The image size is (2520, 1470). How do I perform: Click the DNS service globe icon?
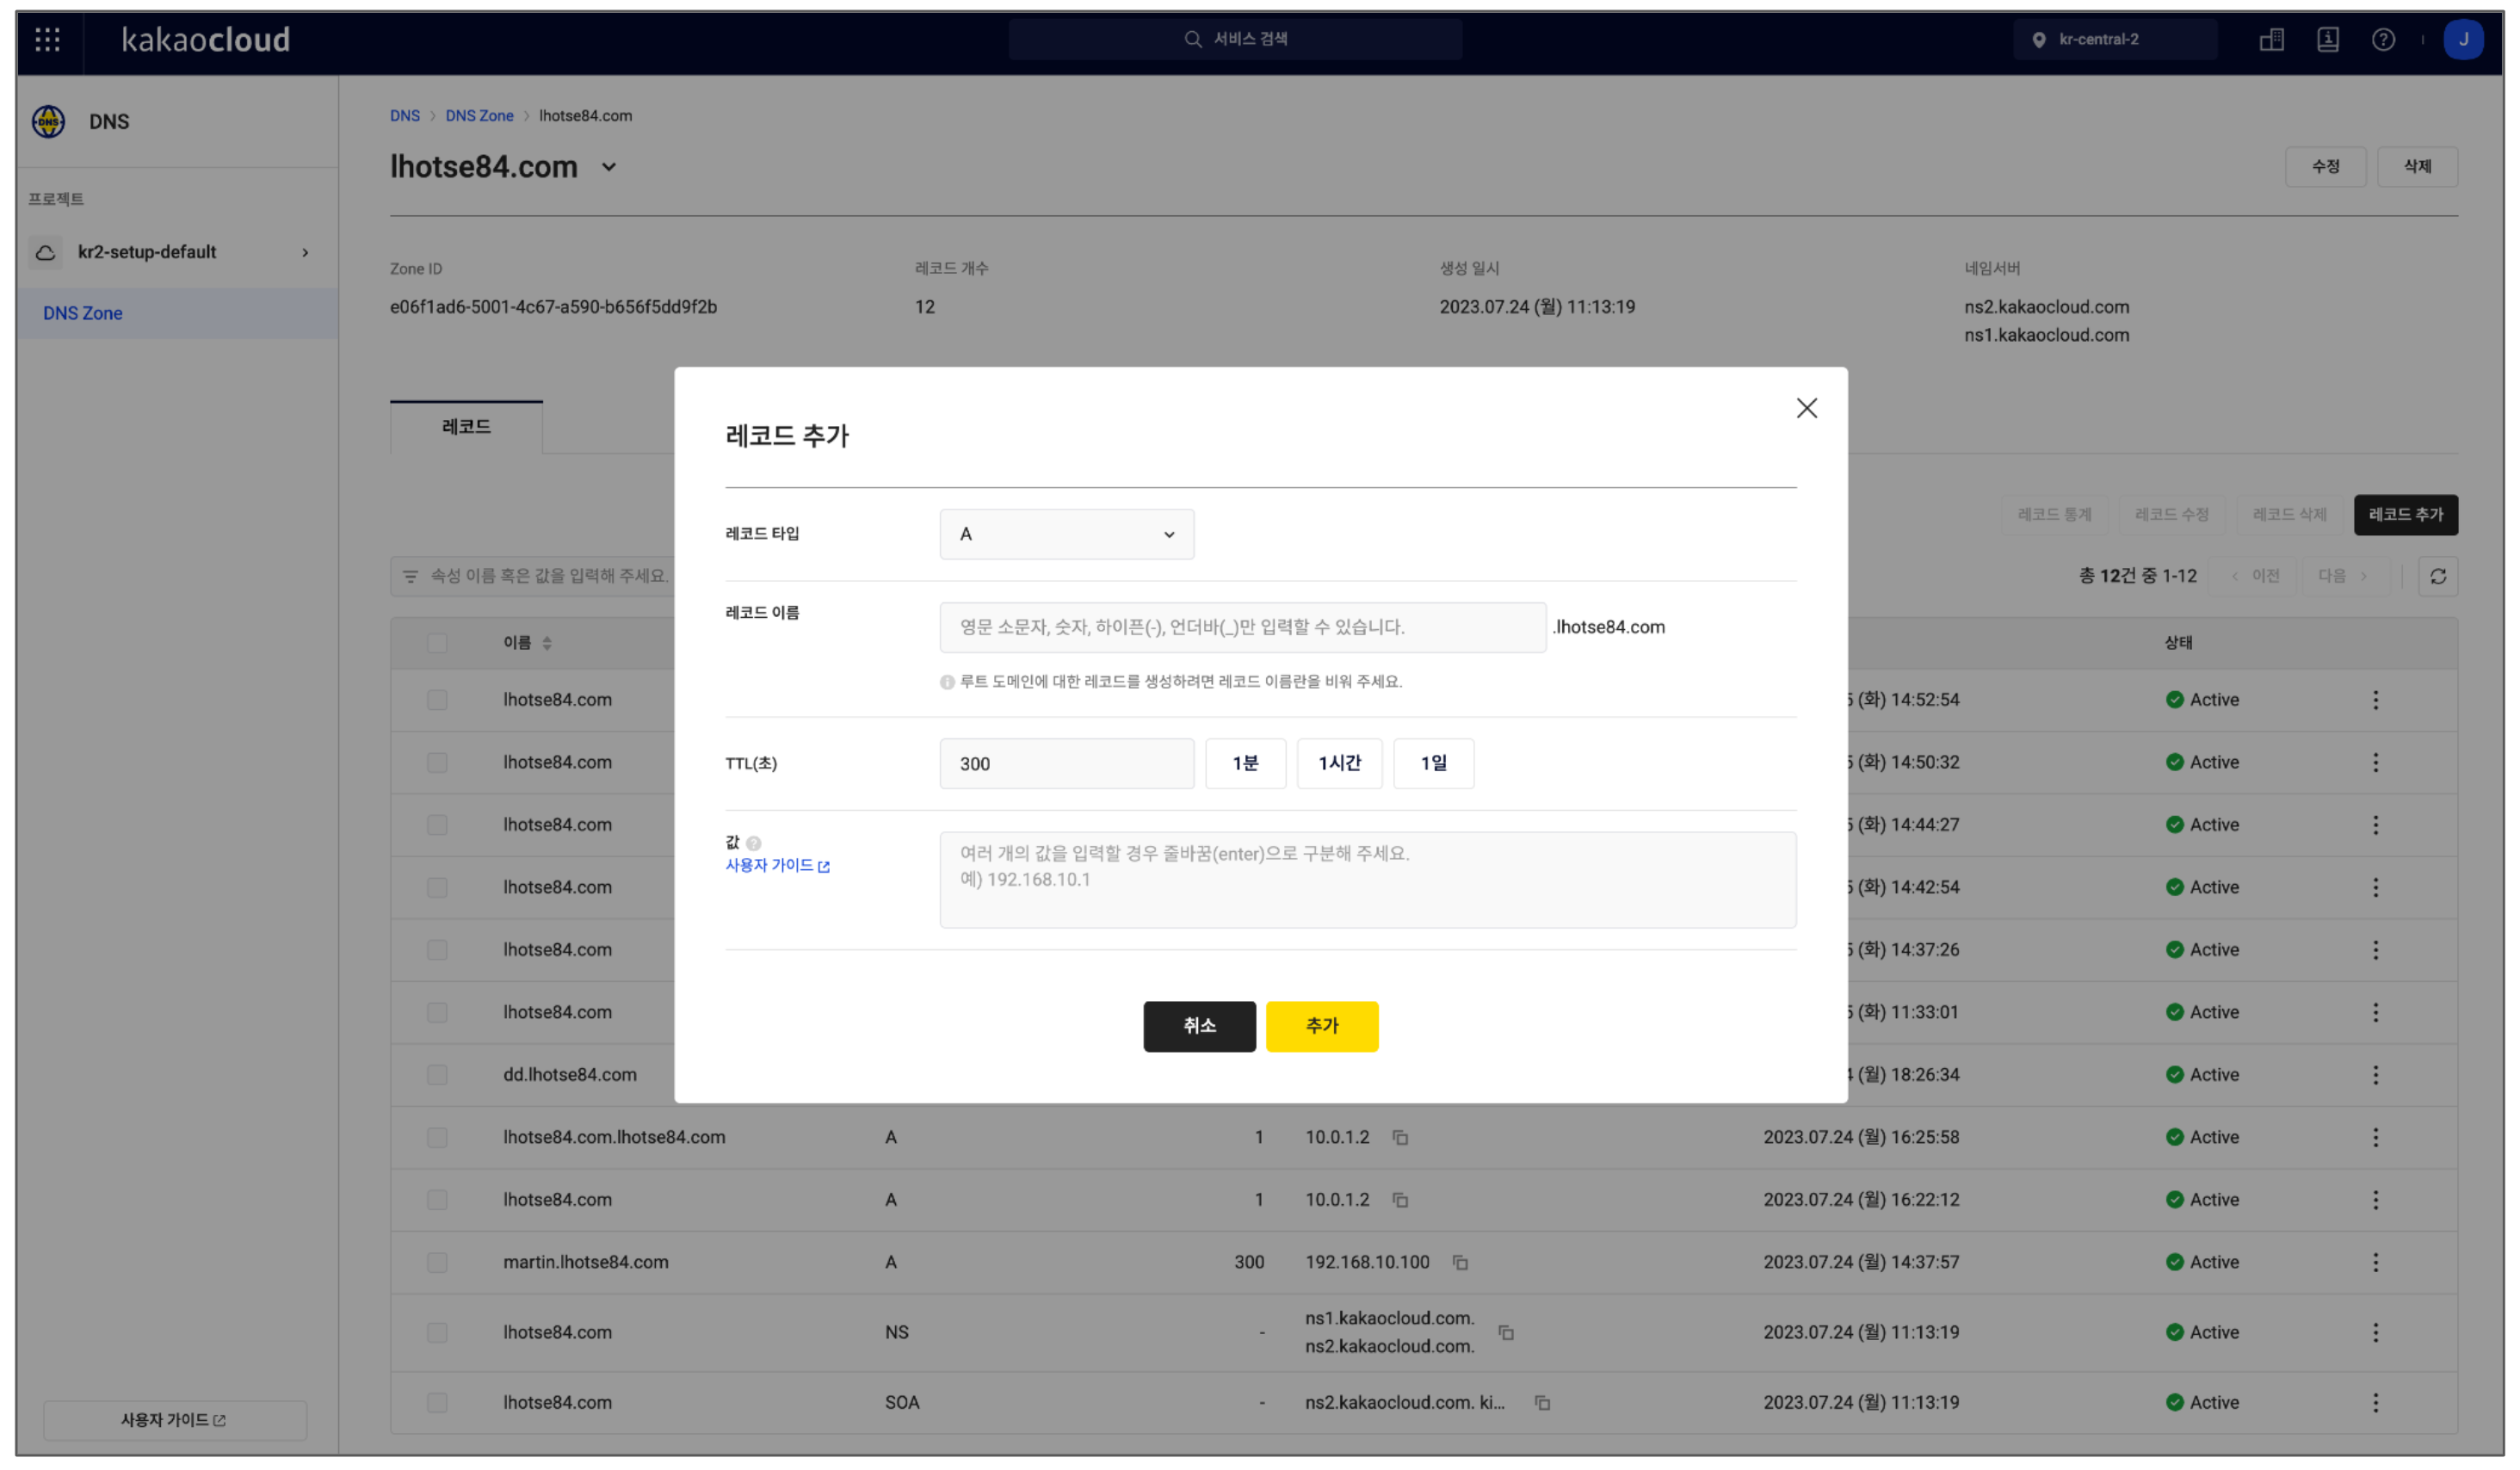48,122
